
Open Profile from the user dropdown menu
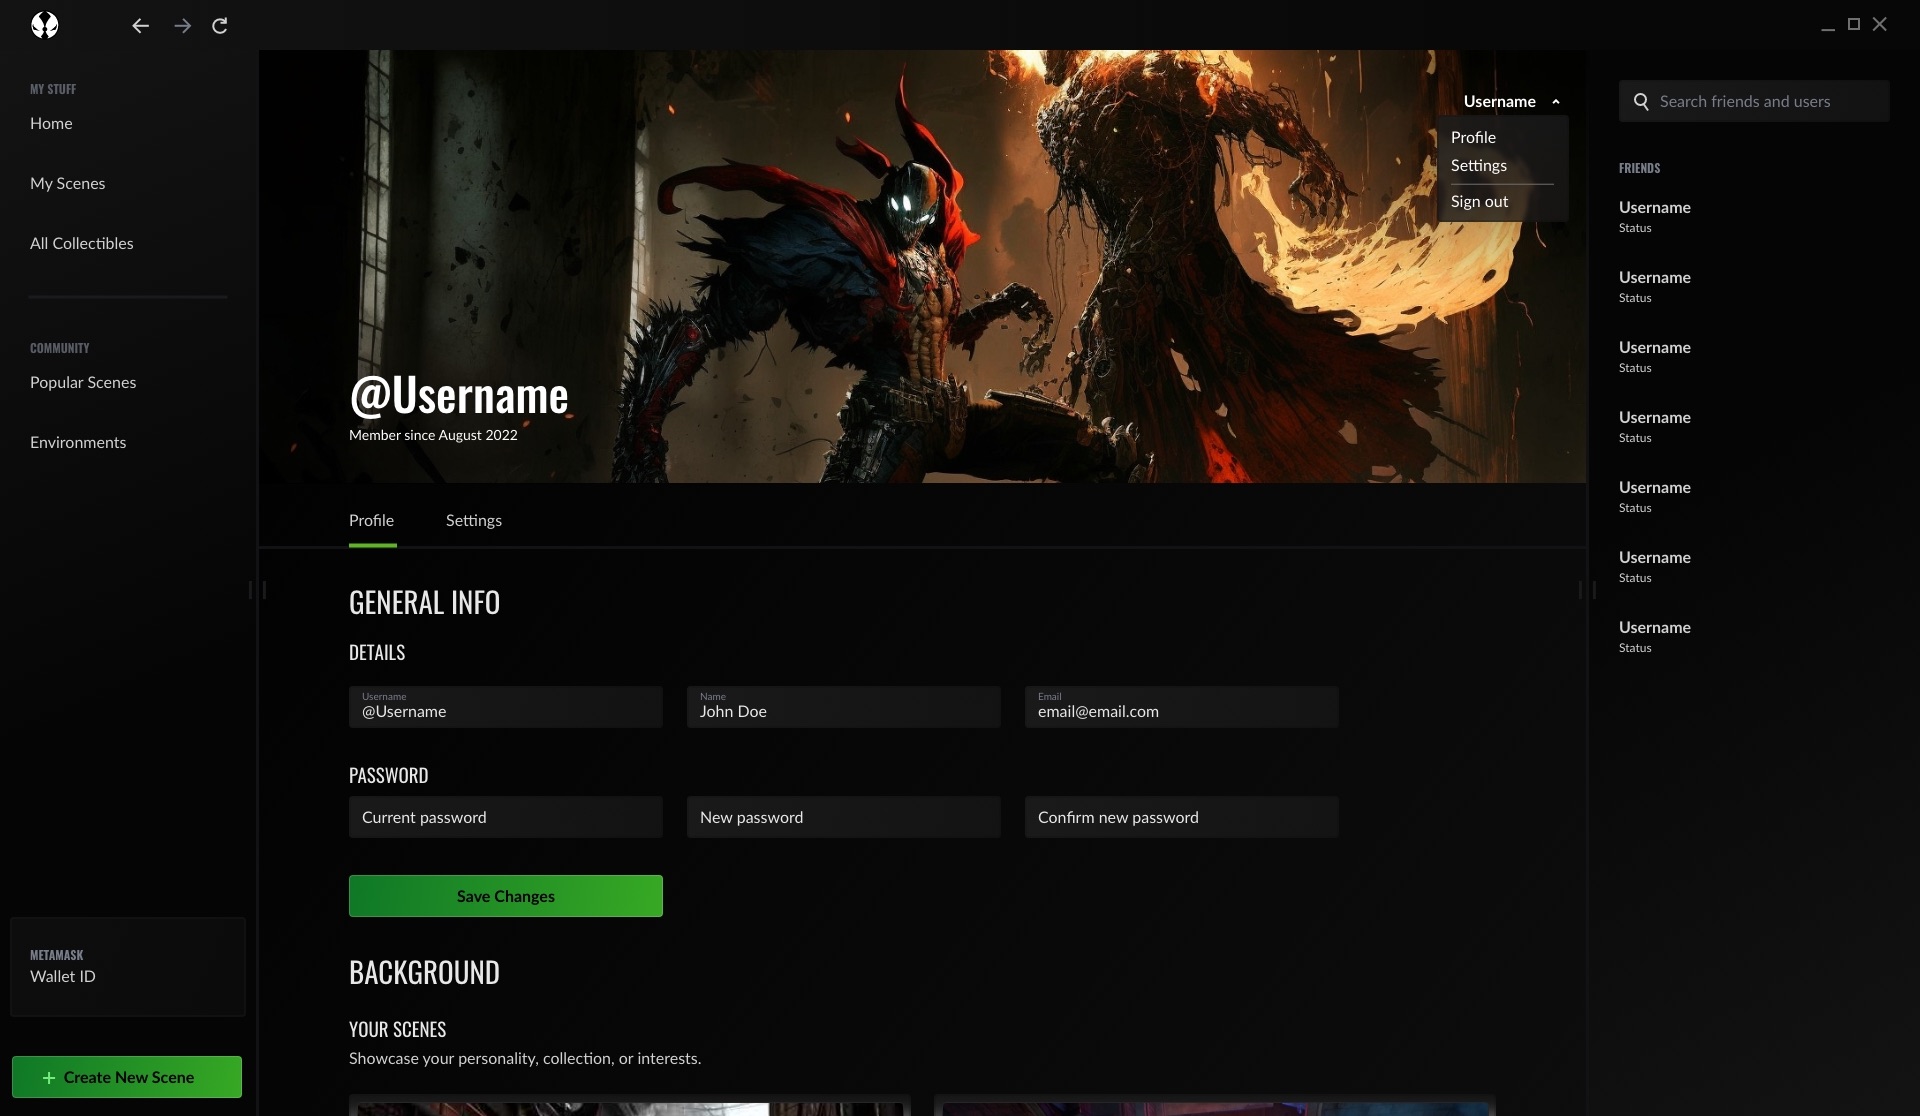point(1473,137)
